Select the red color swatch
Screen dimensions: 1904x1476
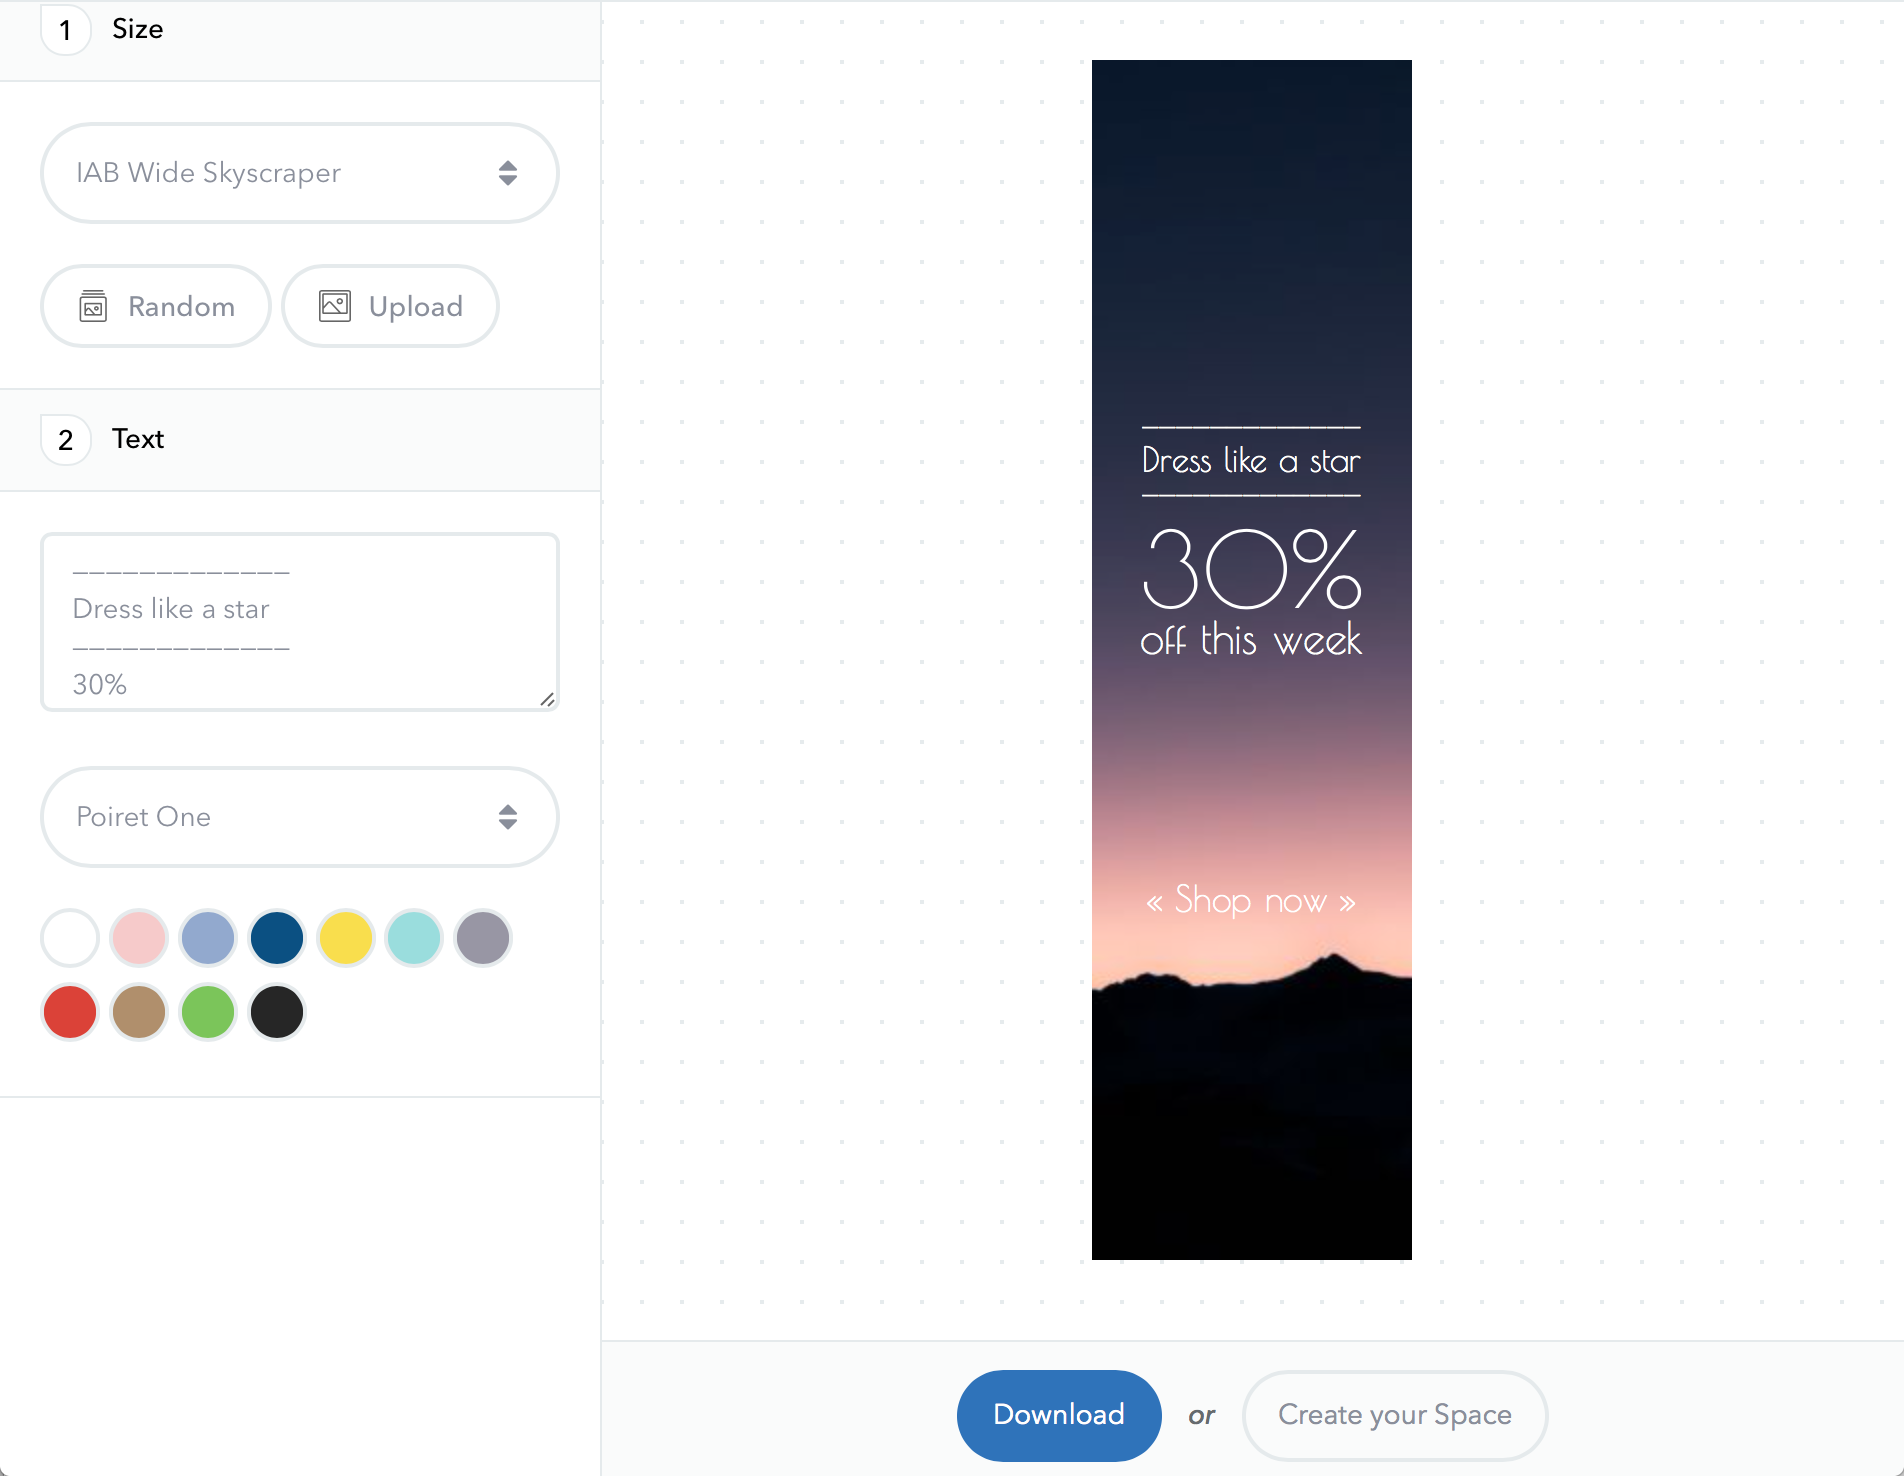pyautogui.click(x=70, y=1012)
